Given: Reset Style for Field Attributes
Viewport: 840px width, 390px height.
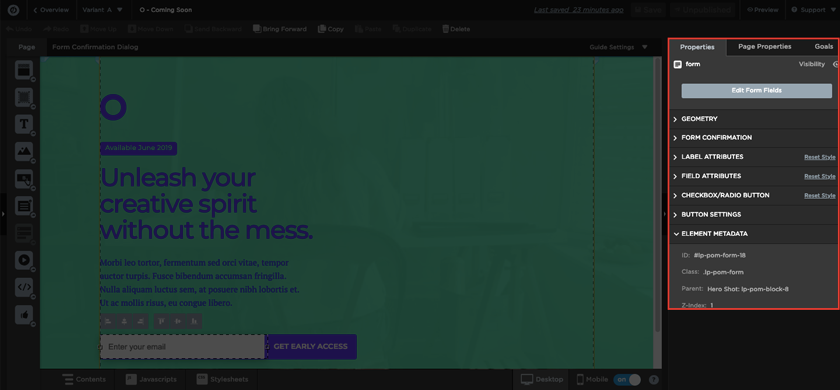Looking at the screenshot, I should [820, 176].
